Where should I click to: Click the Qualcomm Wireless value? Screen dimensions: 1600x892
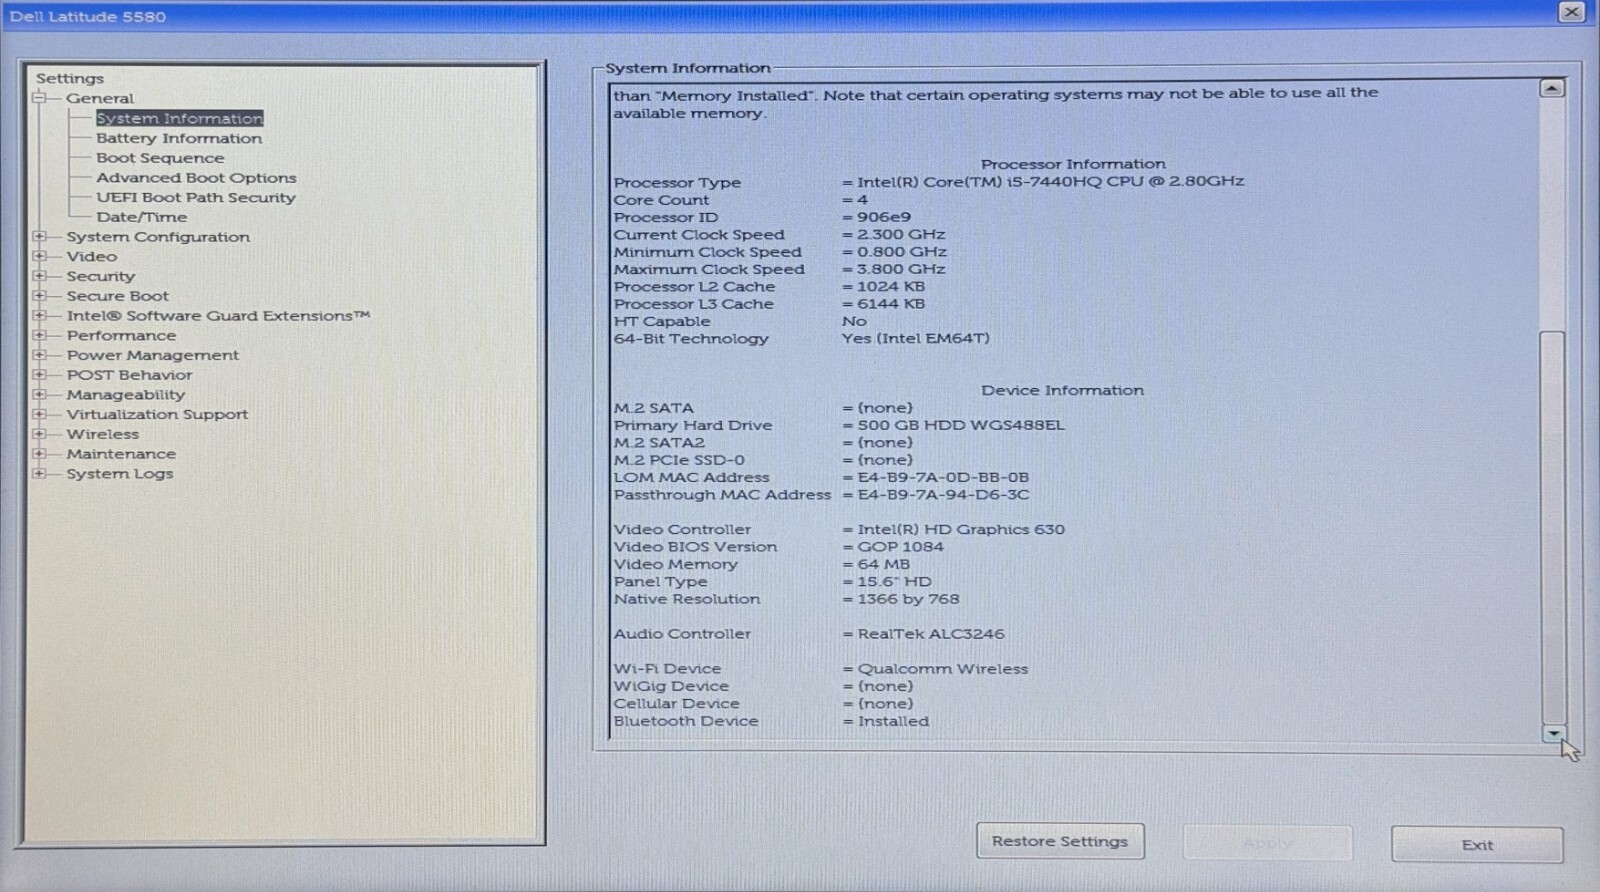point(942,669)
